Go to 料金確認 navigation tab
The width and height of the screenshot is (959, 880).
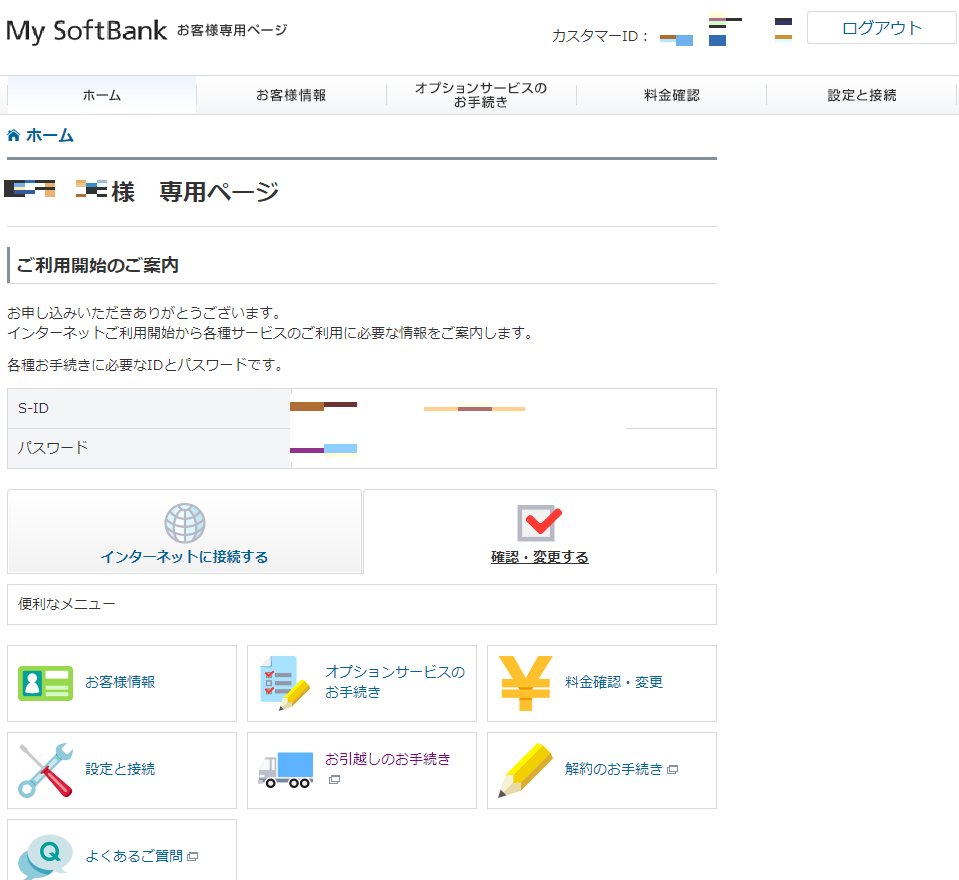(x=672, y=95)
